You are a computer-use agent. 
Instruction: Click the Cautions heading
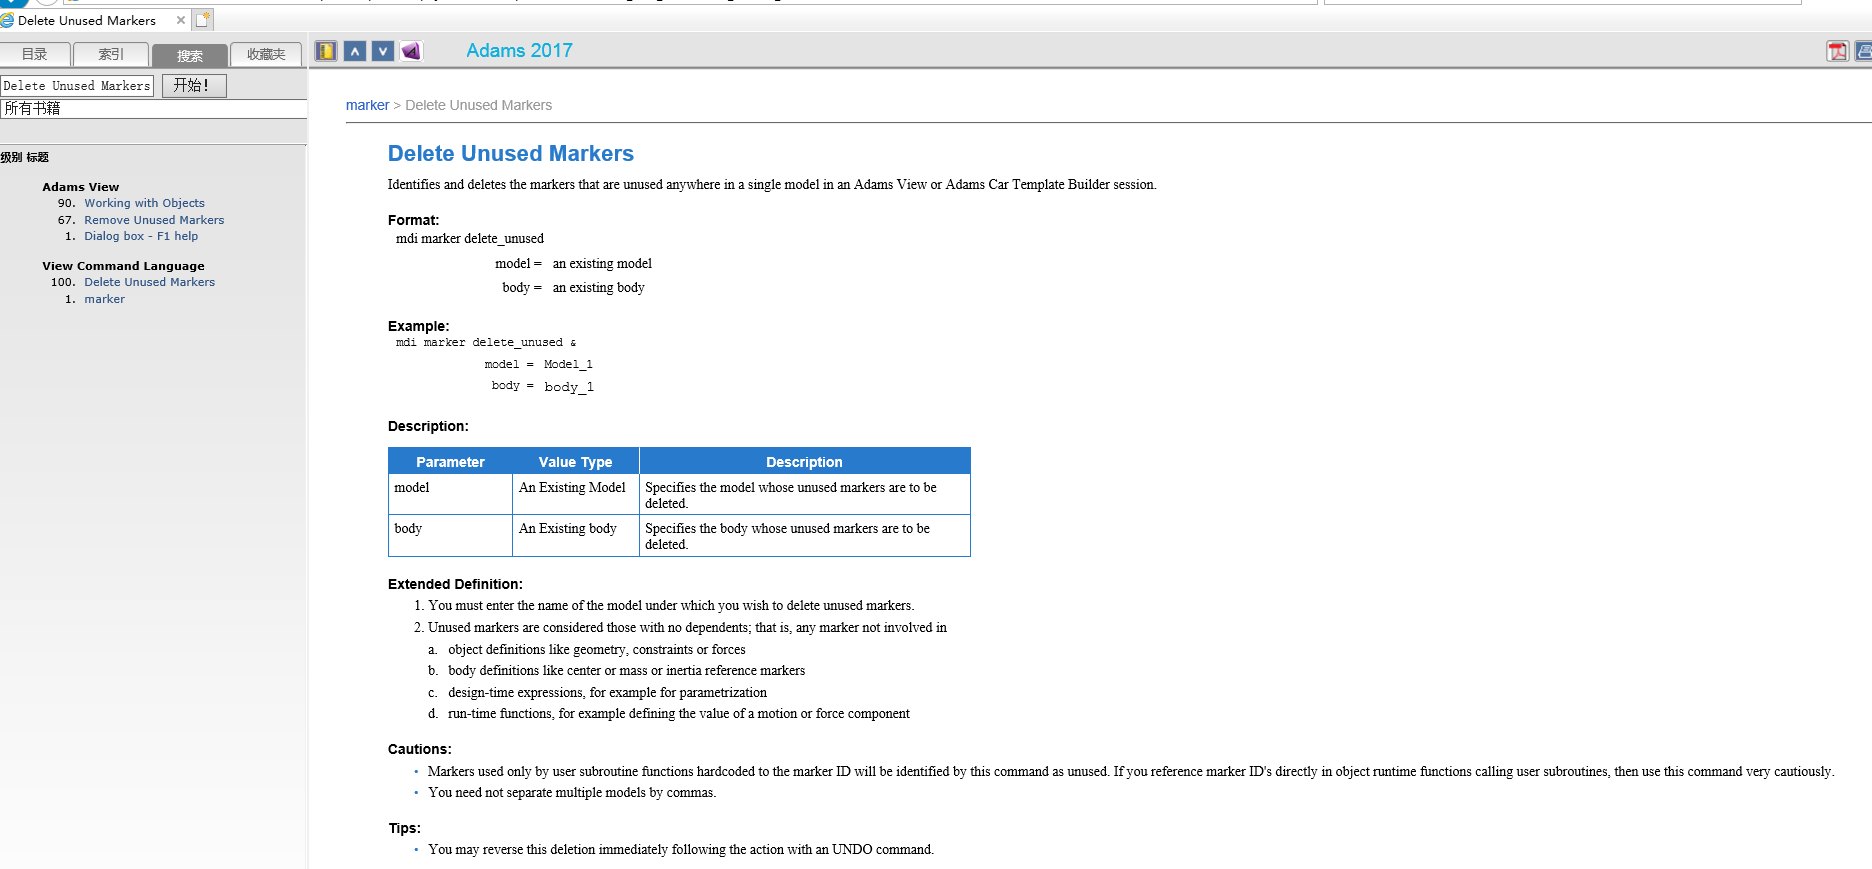click(419, 749)
